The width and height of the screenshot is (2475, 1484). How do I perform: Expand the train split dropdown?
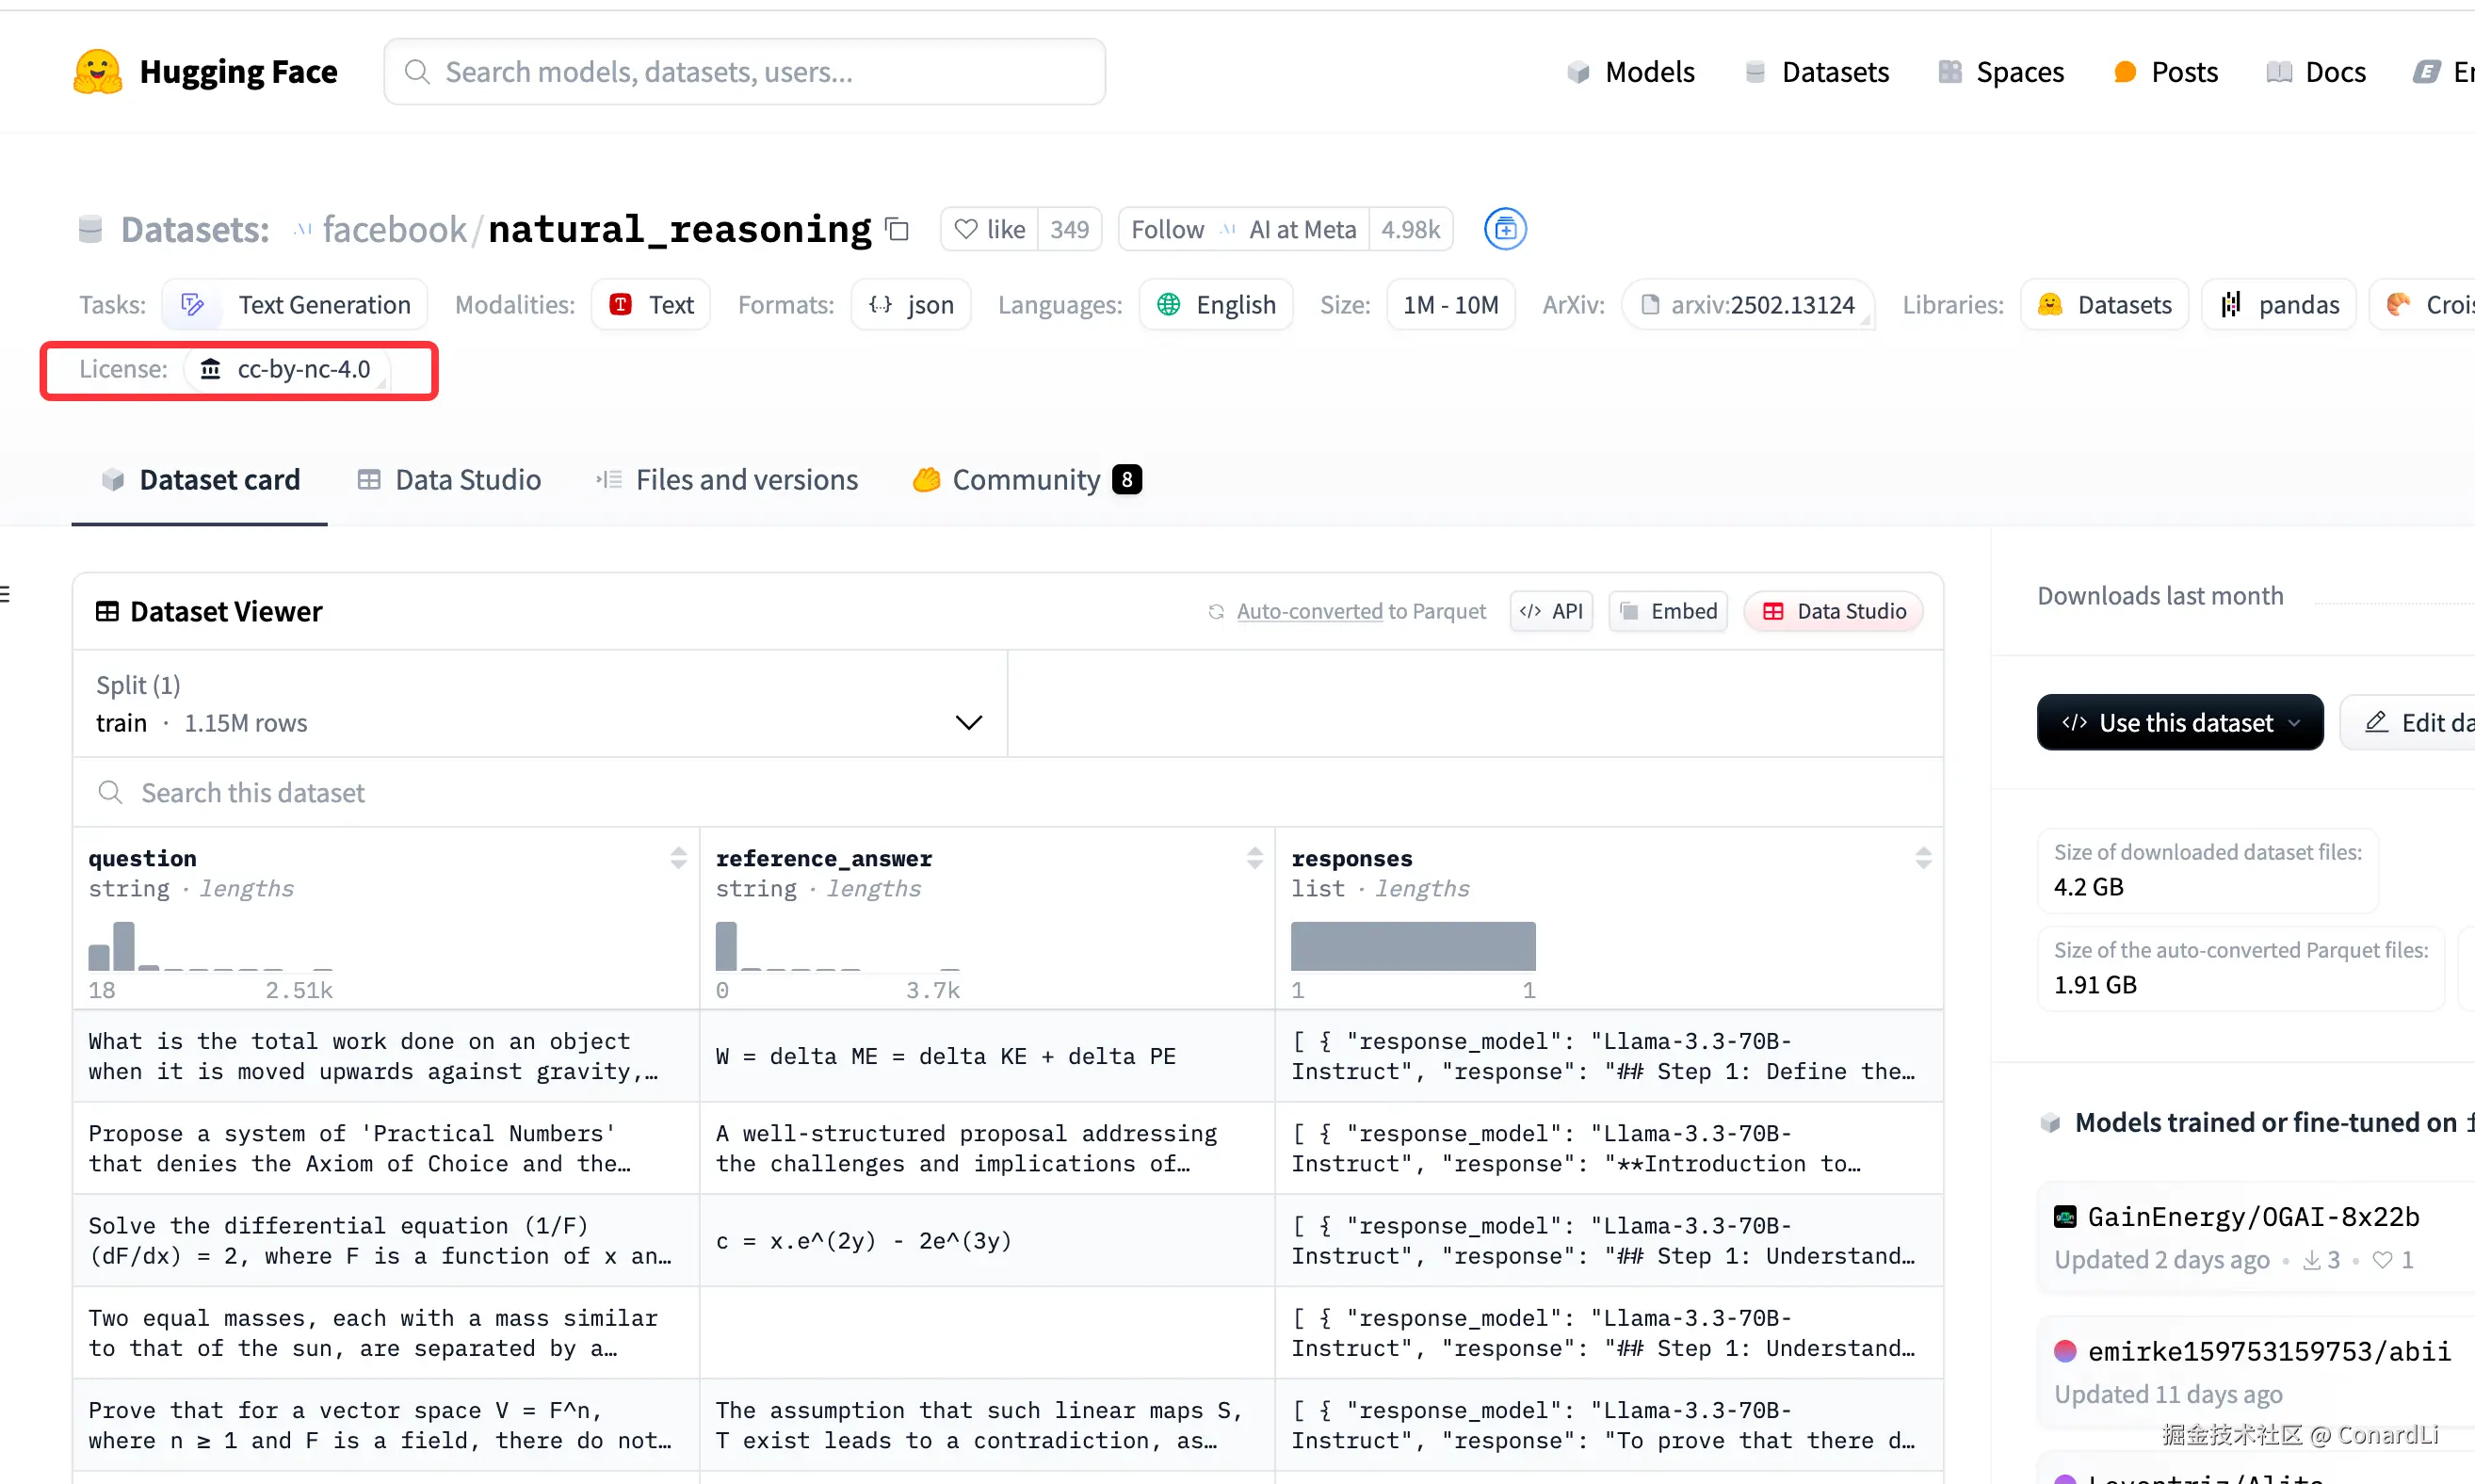coord(968,722)
